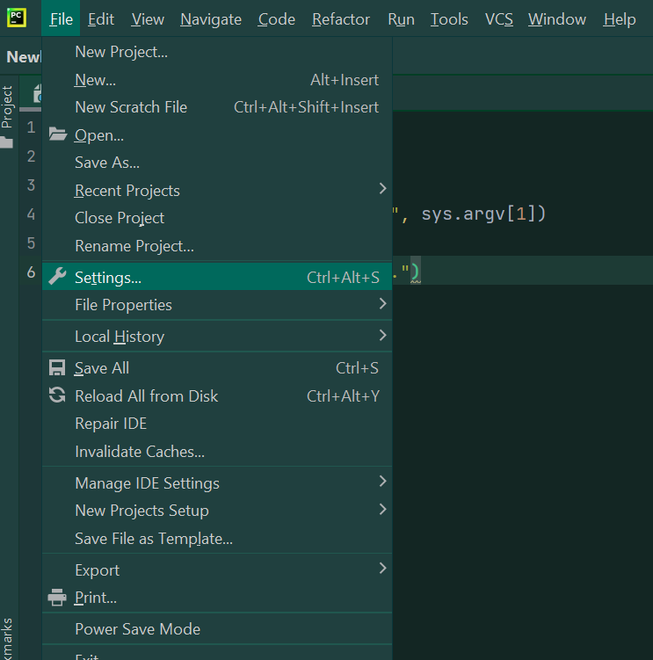Open the Refactor menu
Image resolution: width=653 pixels, height=660 pixels.
341,19
